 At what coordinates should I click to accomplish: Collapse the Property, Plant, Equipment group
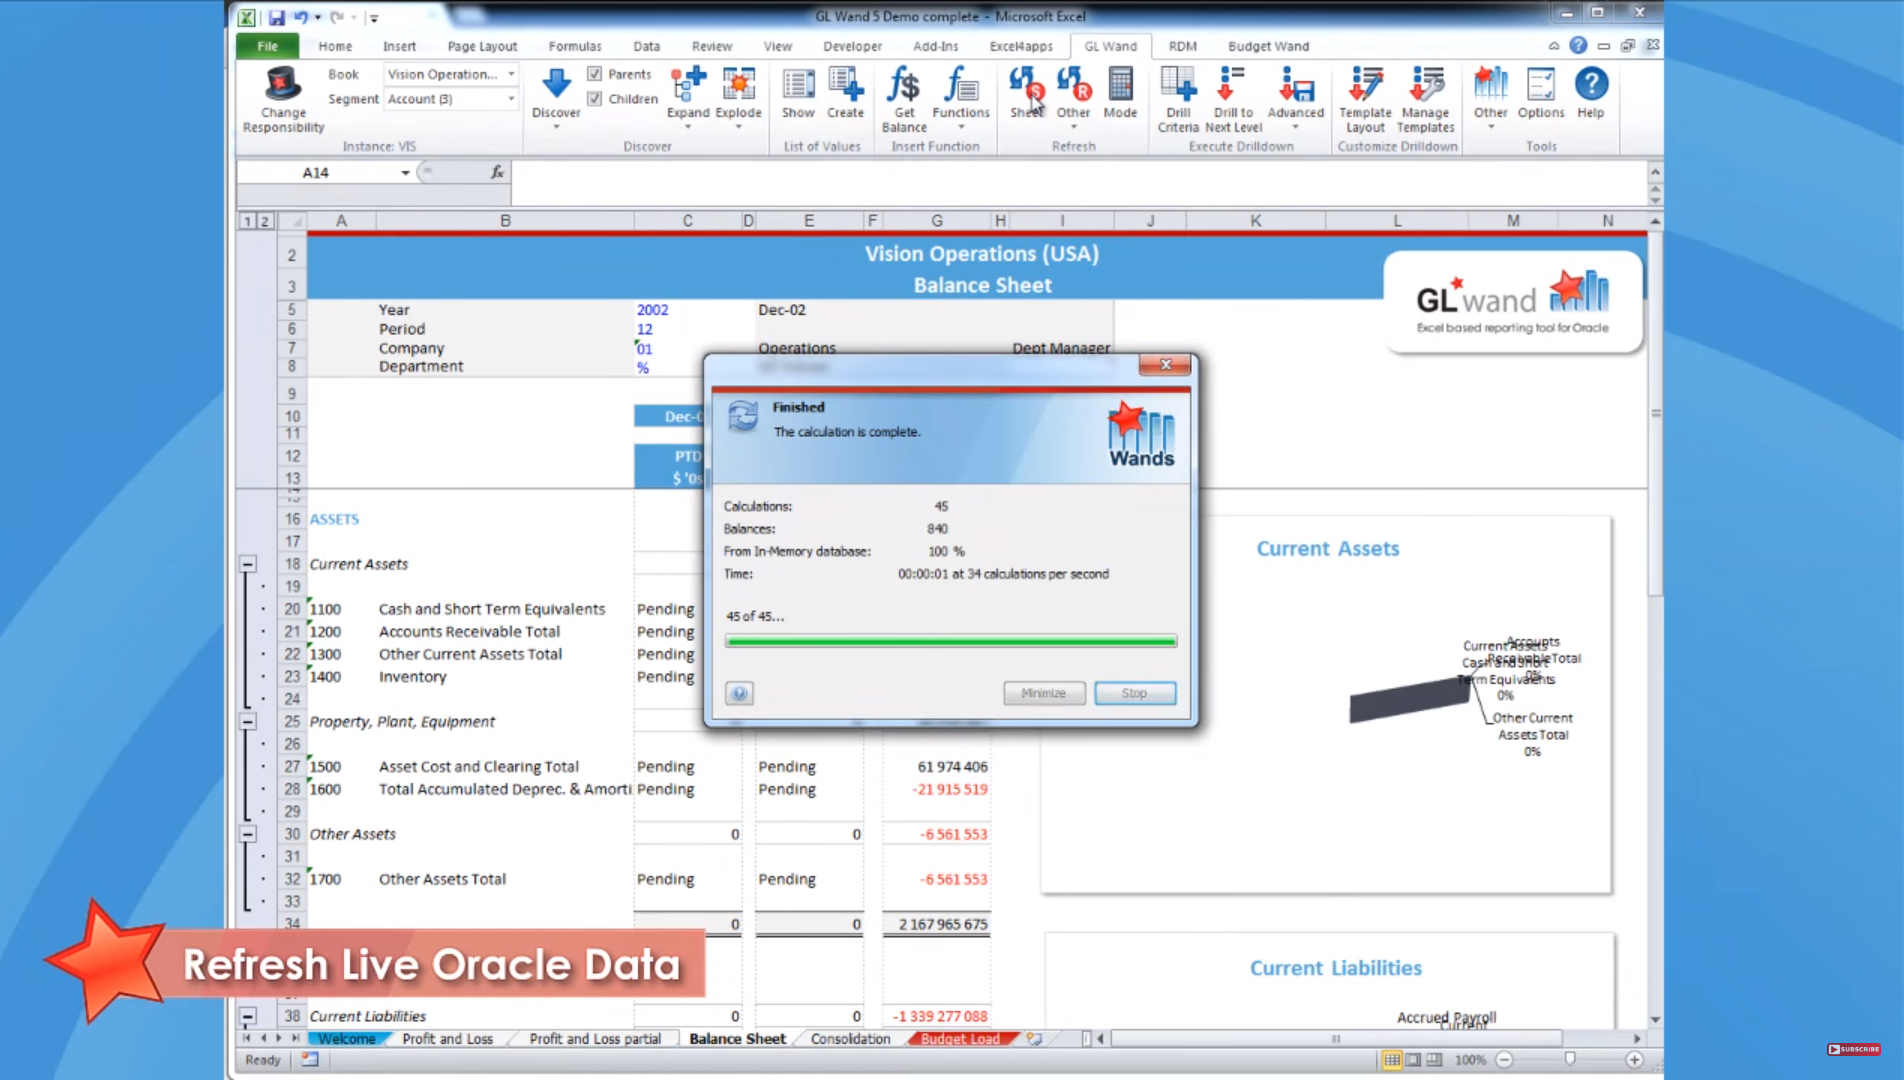coord(247,722)
